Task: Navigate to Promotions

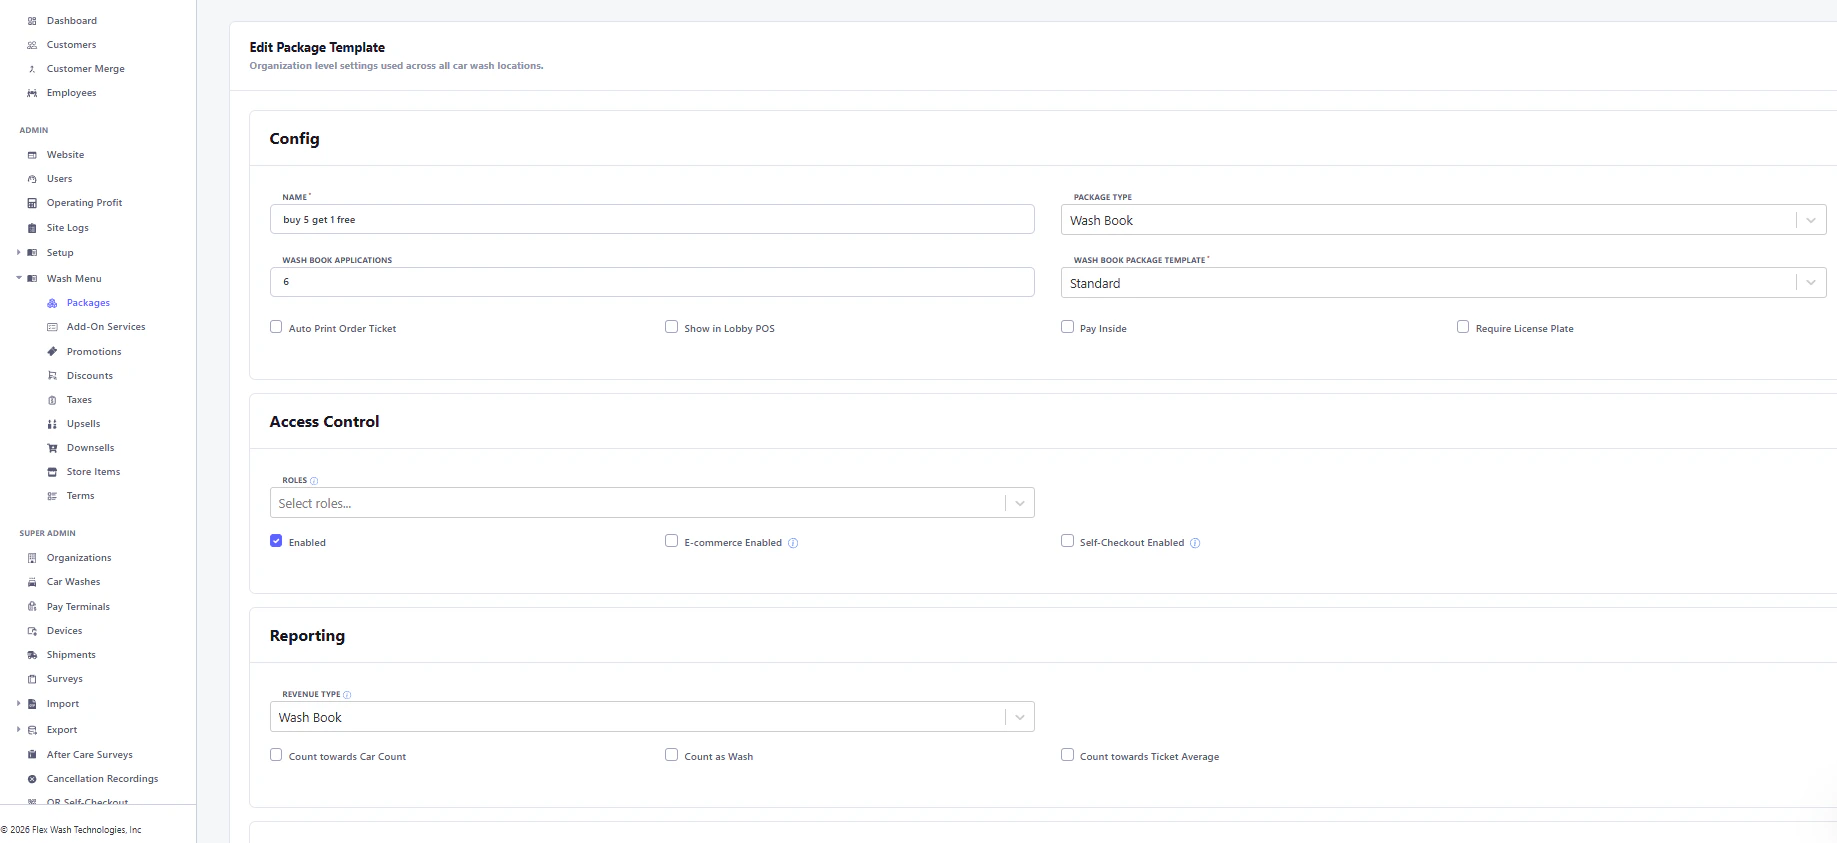Action: click(94, 352)
